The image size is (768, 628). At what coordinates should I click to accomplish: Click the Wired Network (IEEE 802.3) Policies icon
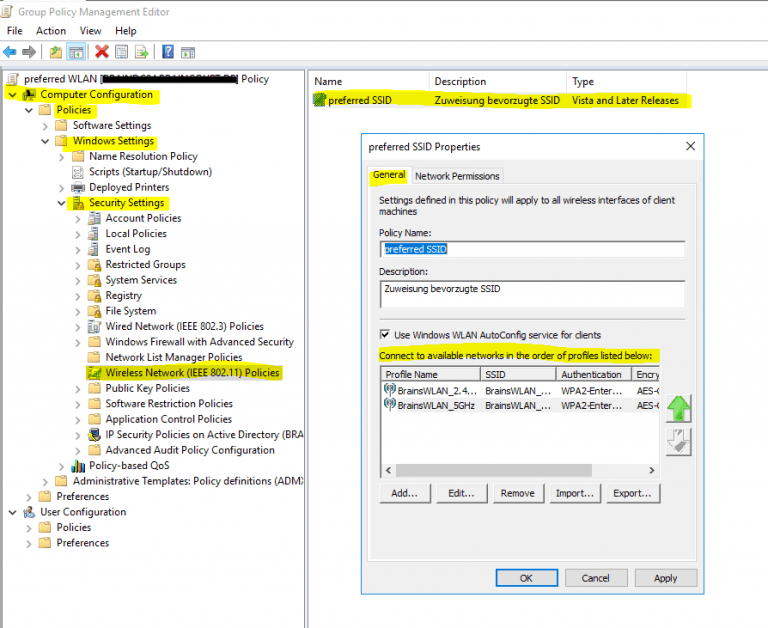pos(94,327)
